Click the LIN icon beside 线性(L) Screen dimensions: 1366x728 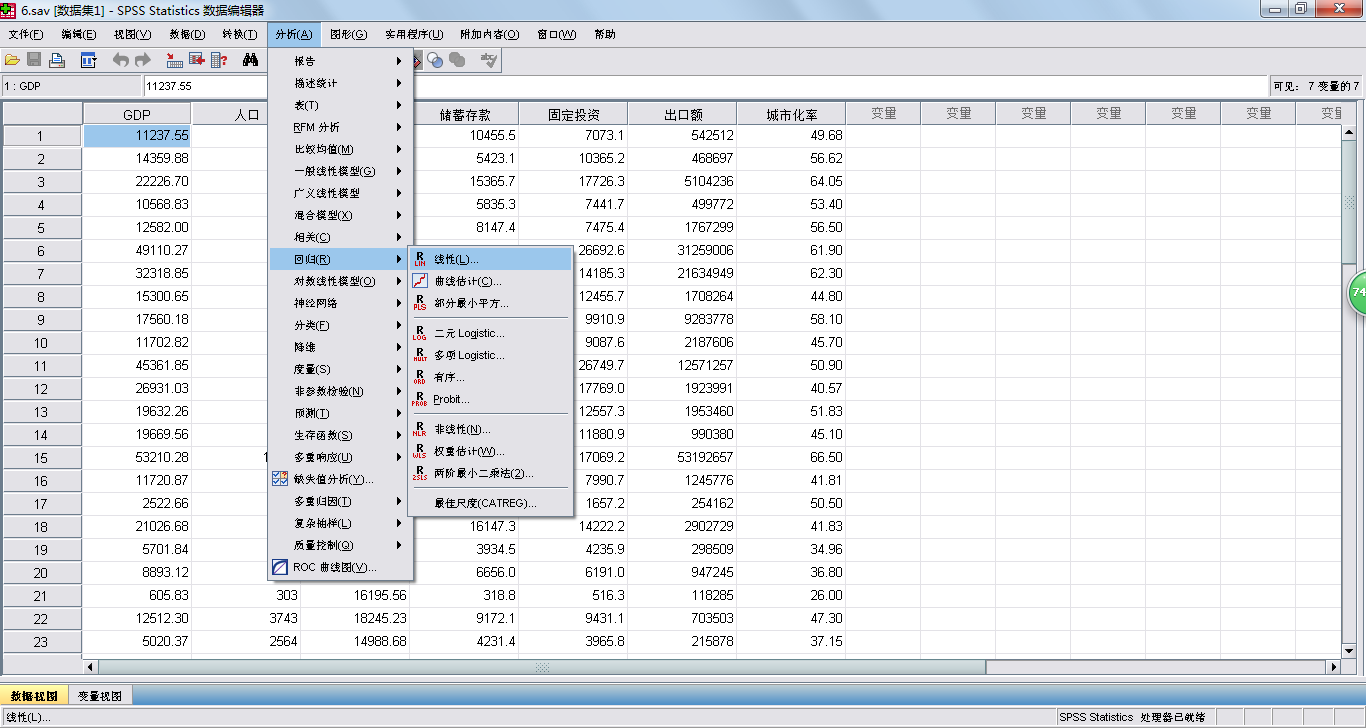[420, 259]
